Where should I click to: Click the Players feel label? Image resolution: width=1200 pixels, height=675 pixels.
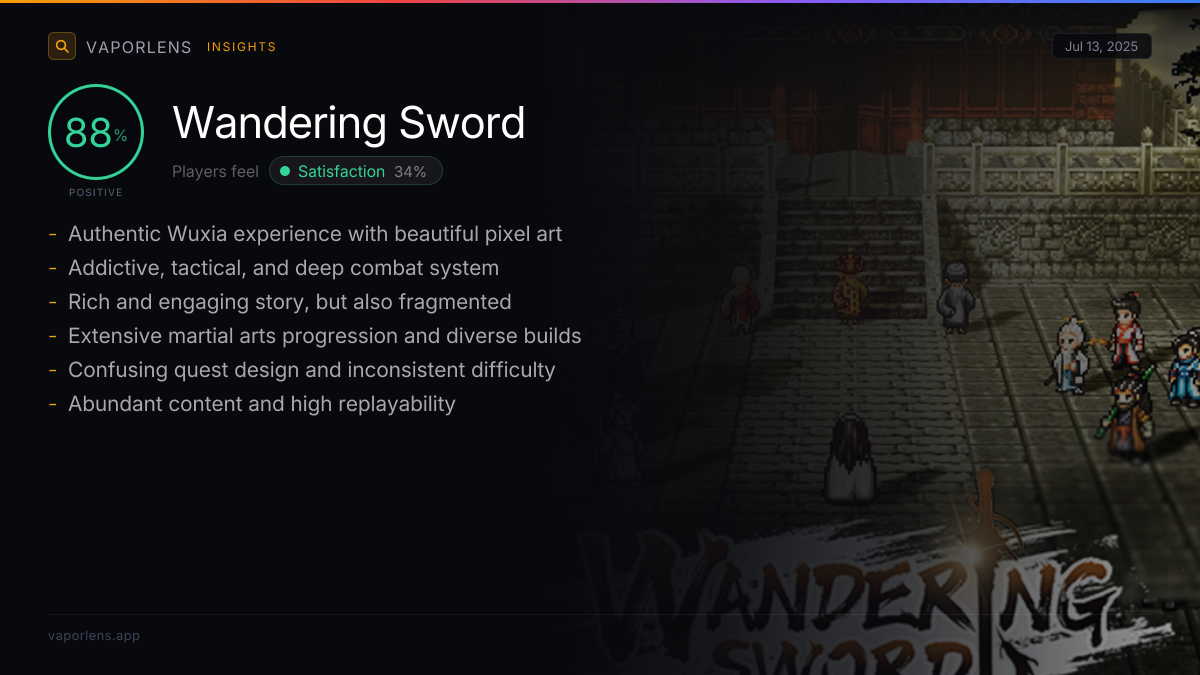pos(215,172)
